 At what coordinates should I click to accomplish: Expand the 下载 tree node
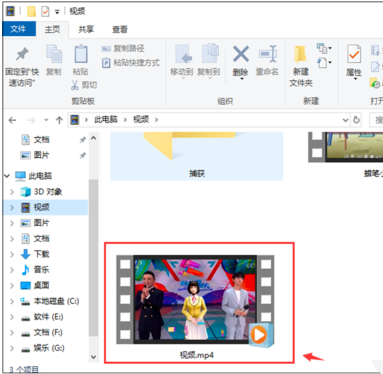point(12,254)
